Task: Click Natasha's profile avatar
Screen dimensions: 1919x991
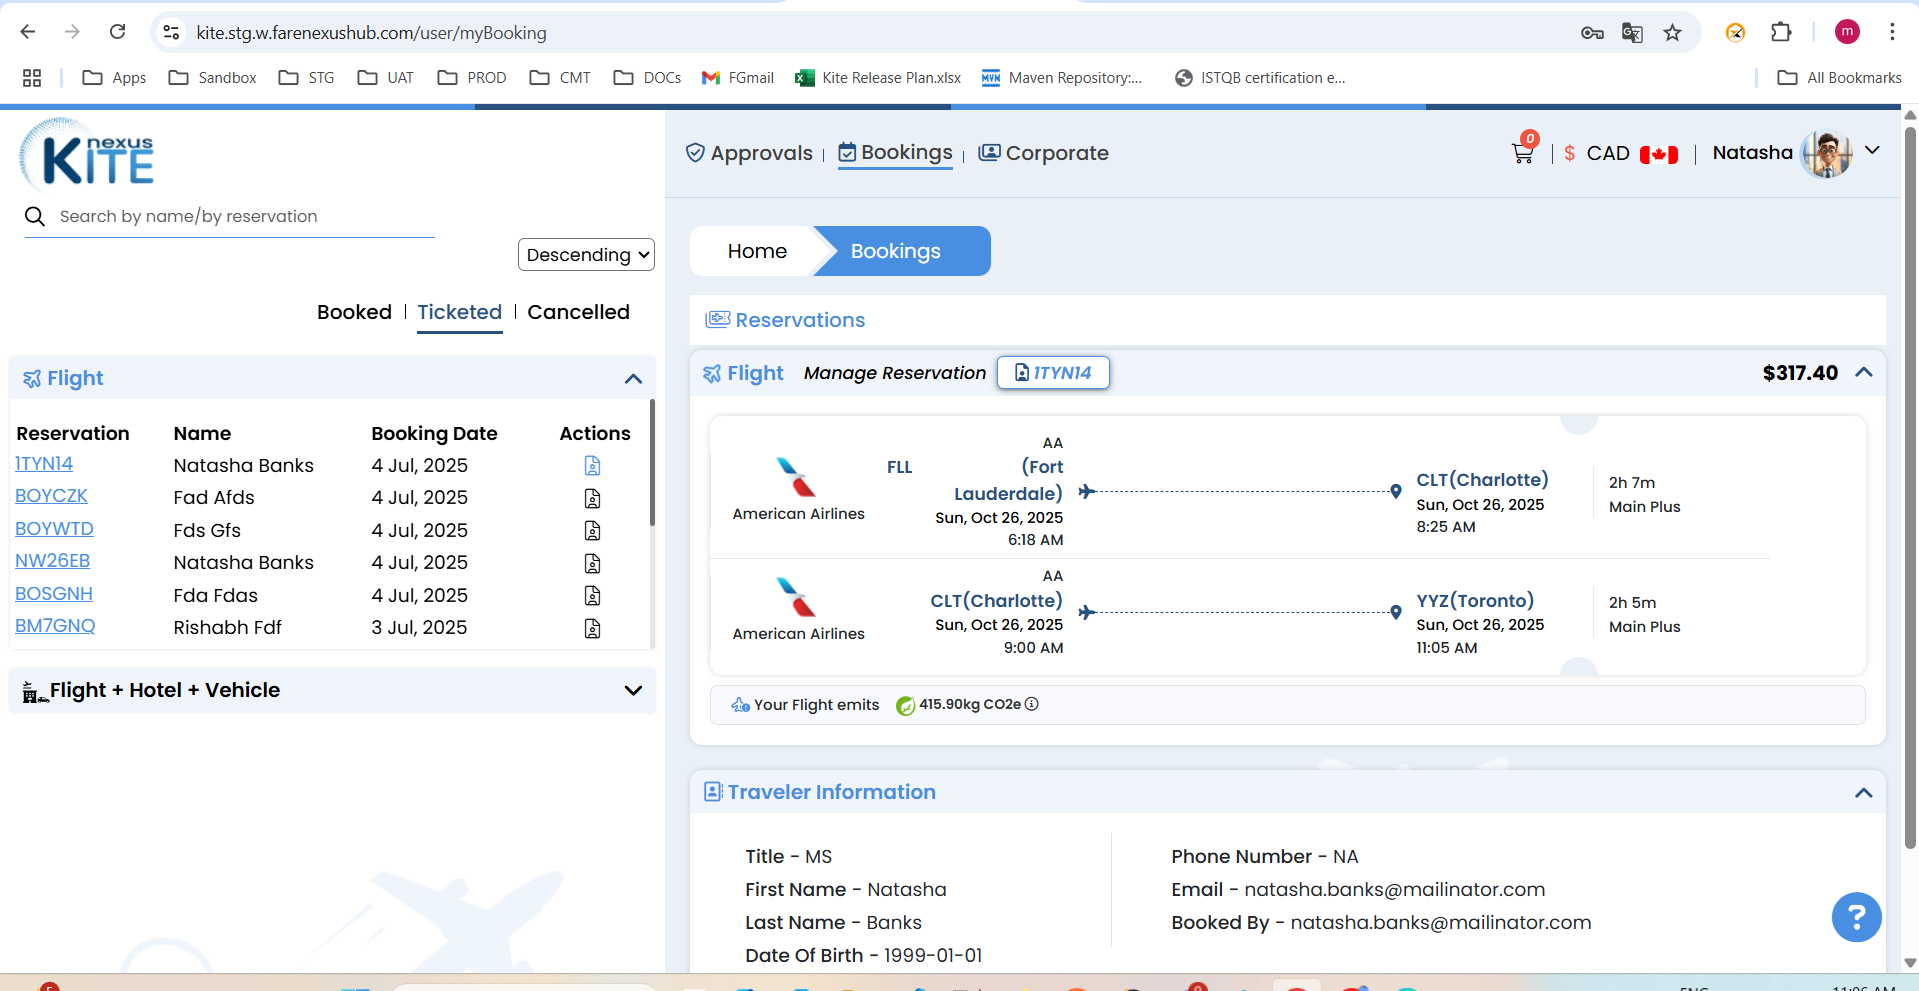Action: click(x=1827, y=153)
